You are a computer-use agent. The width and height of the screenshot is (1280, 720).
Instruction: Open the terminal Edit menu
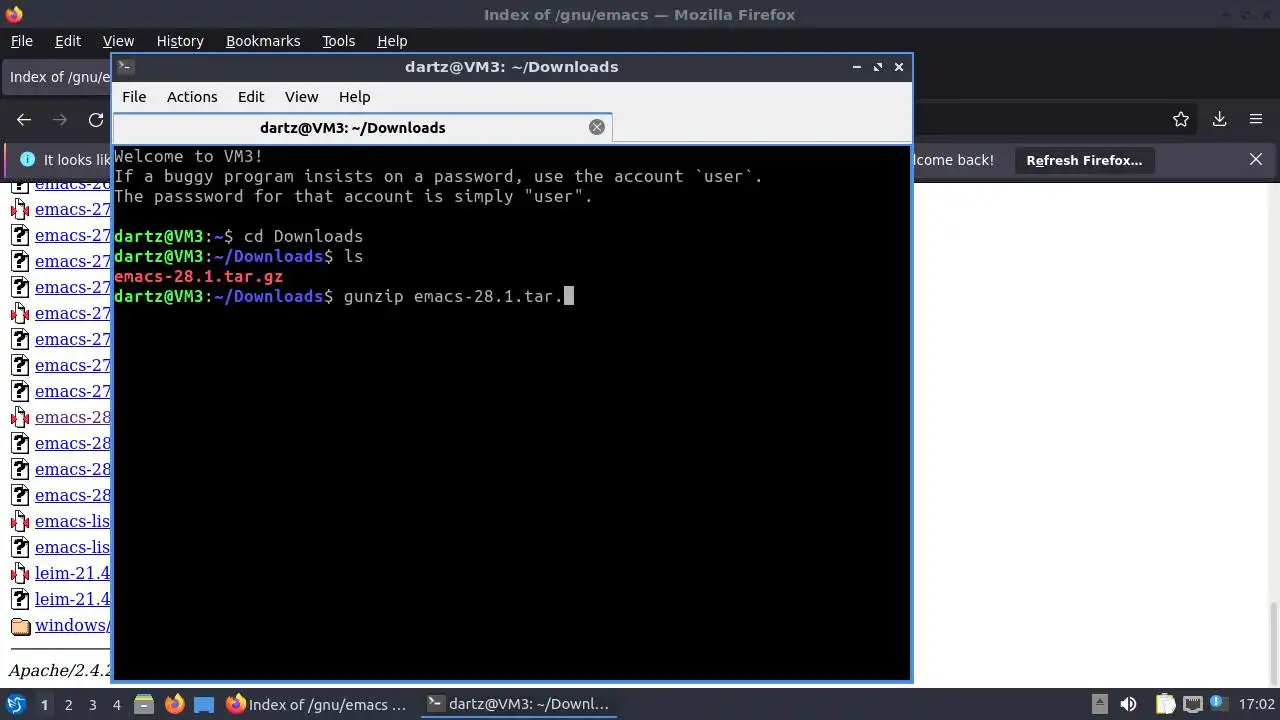pyautogui.click(x=251, y=97)
